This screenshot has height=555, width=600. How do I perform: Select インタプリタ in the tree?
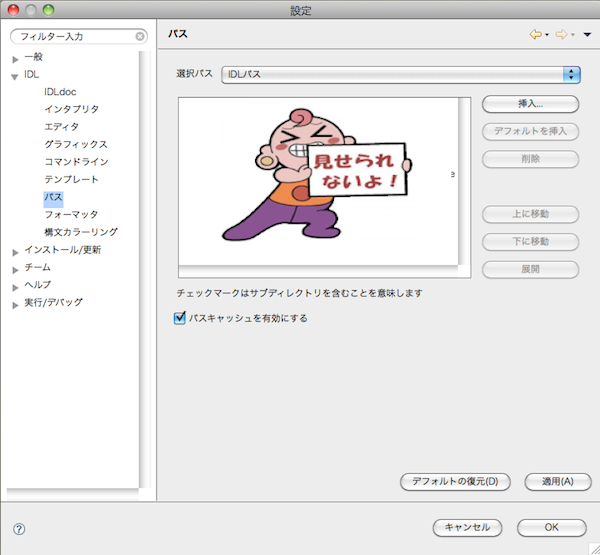72,109
